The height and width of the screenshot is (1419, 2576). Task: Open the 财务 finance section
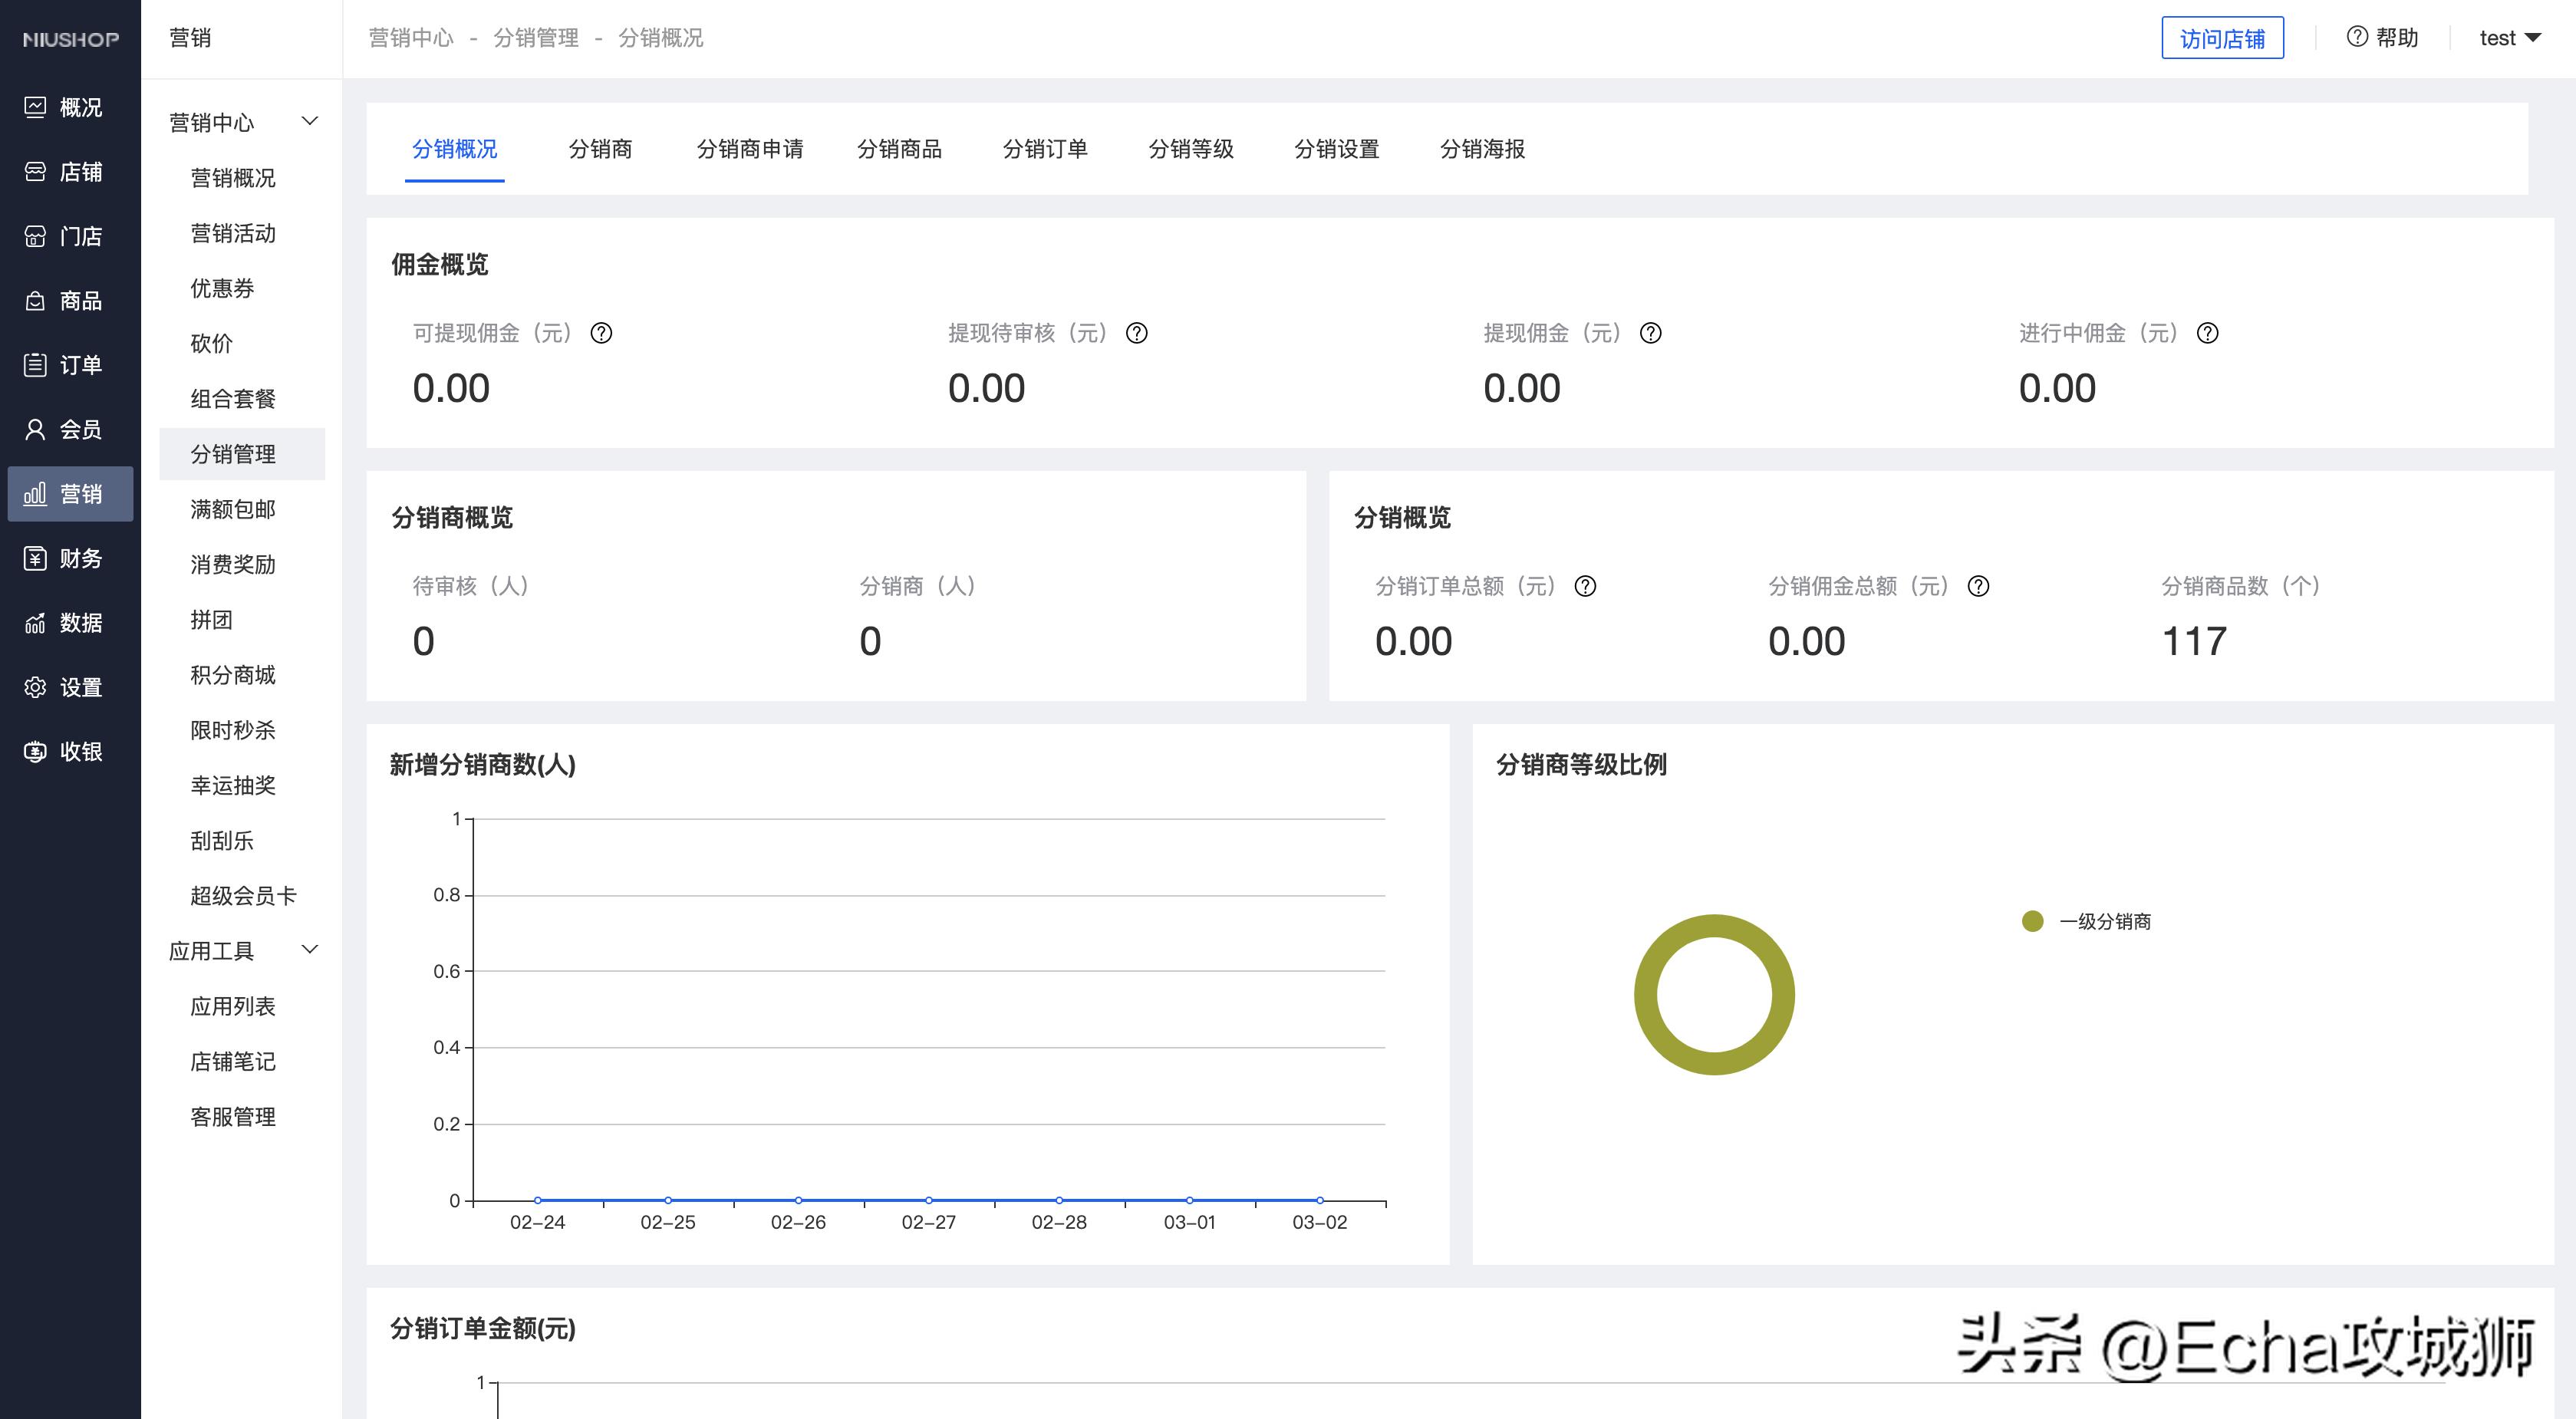pos(70,558)
